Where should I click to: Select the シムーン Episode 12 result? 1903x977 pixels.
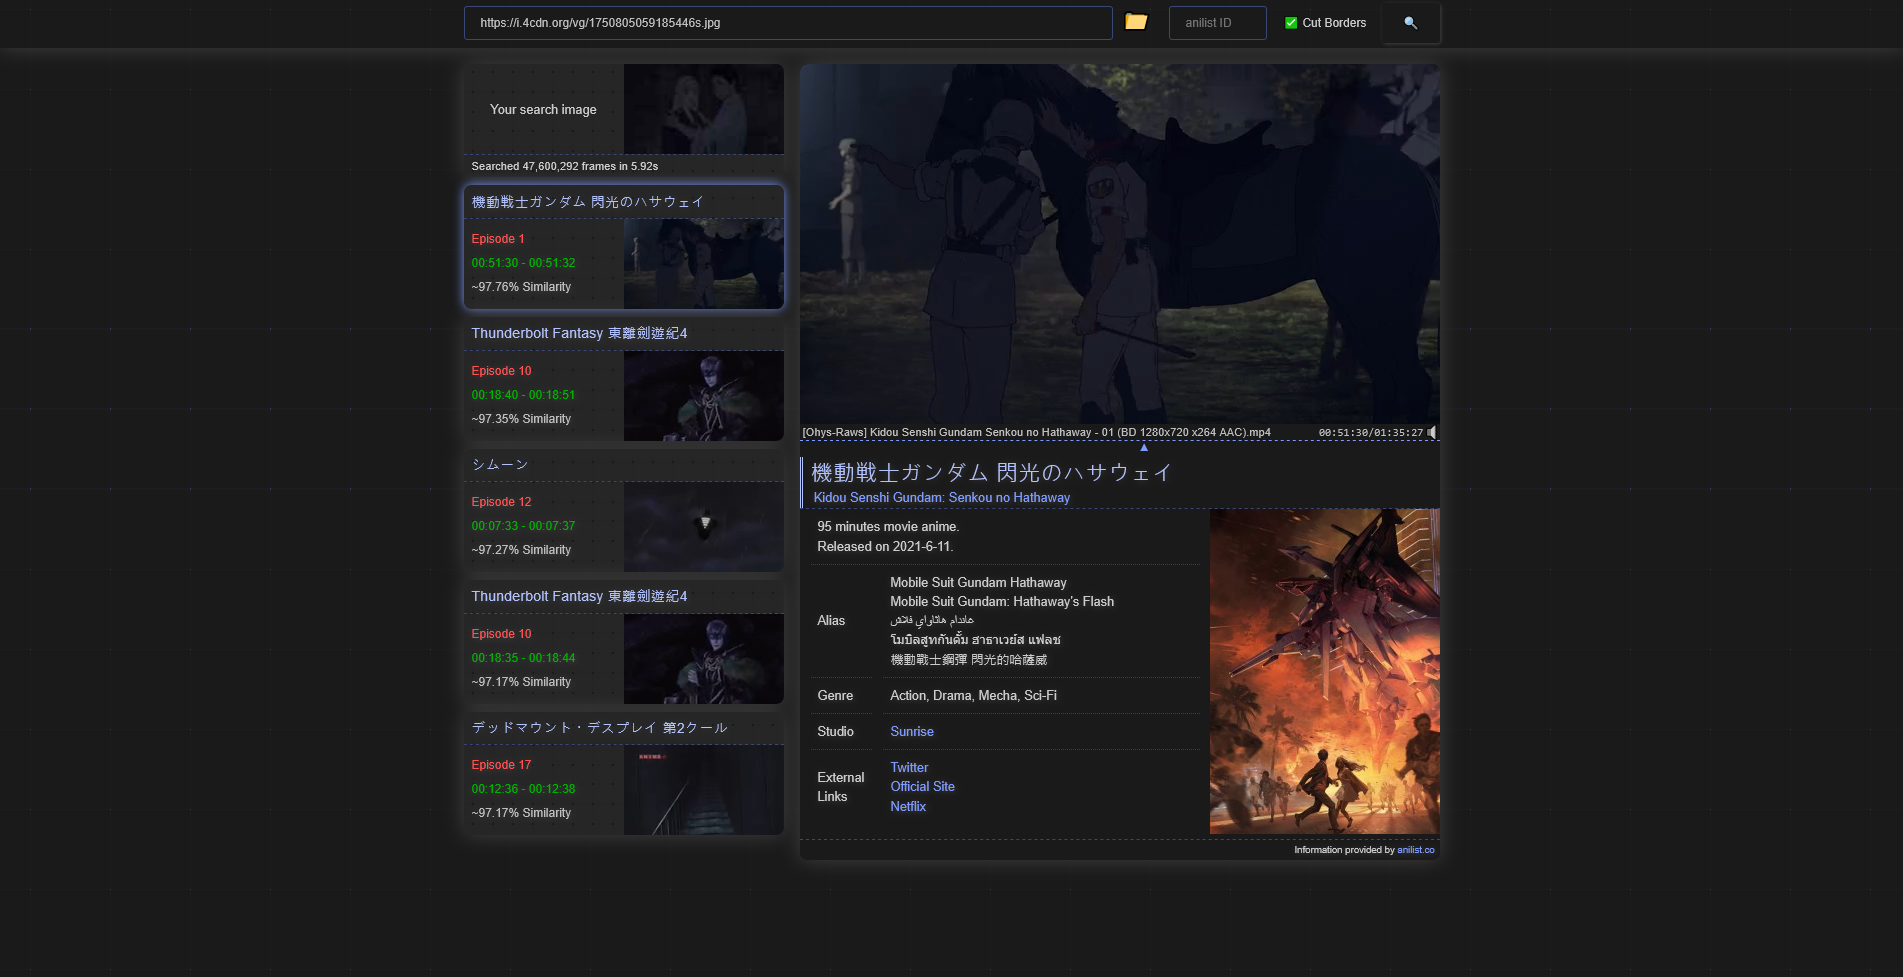(624, 510)
